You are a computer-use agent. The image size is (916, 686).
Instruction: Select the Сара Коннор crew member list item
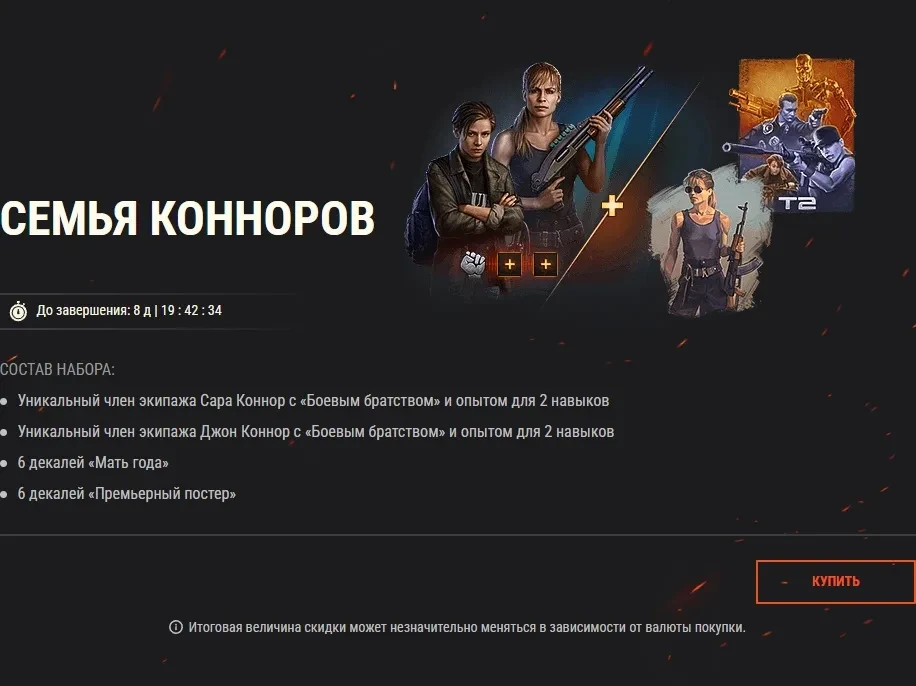pyautogui.click(x=313, y=401)
